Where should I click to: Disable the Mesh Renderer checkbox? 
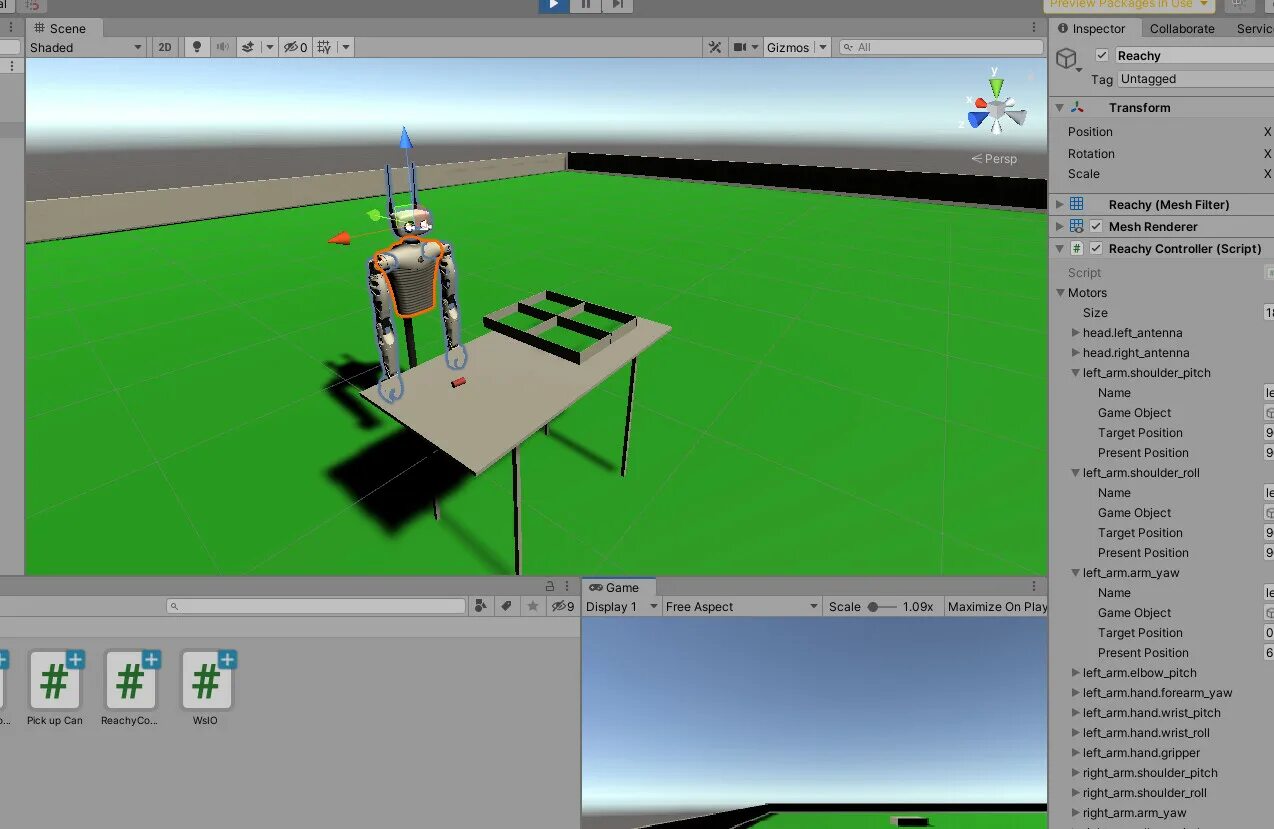pos(1096,226)
